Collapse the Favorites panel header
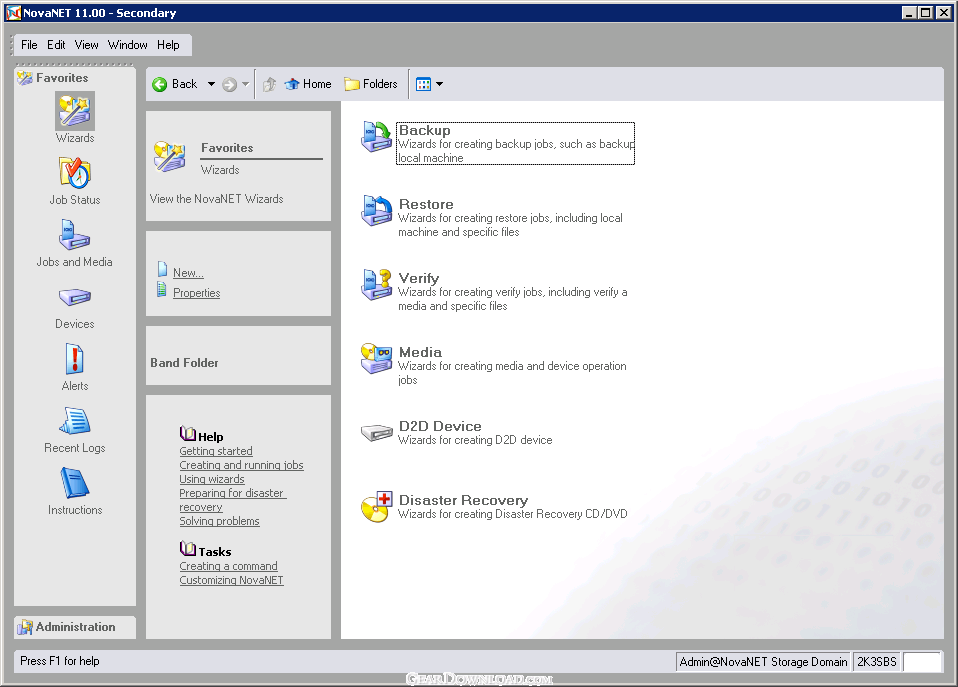The width and height of the screenshot is (958, 687). tap(75, 78)
